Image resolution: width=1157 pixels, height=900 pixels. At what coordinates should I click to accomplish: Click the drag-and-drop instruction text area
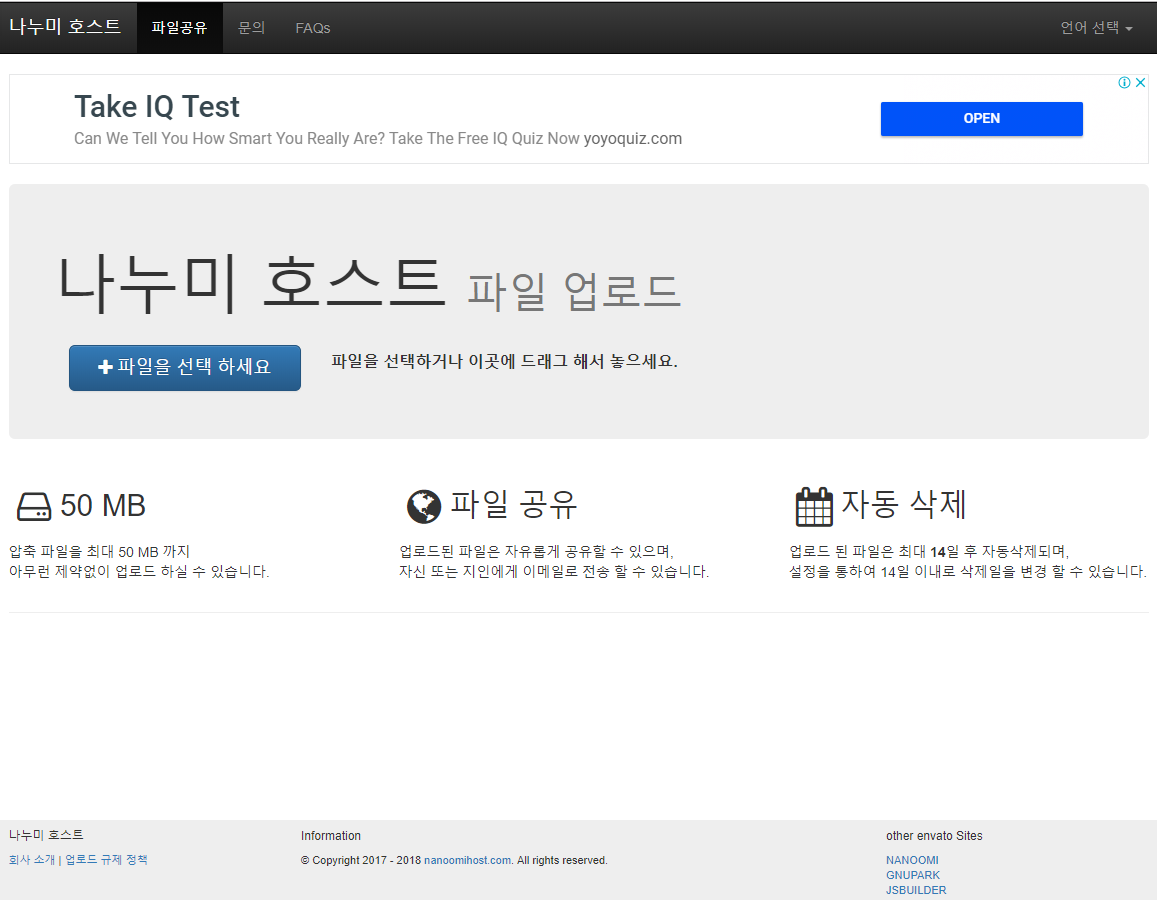(x=504, y=361)
